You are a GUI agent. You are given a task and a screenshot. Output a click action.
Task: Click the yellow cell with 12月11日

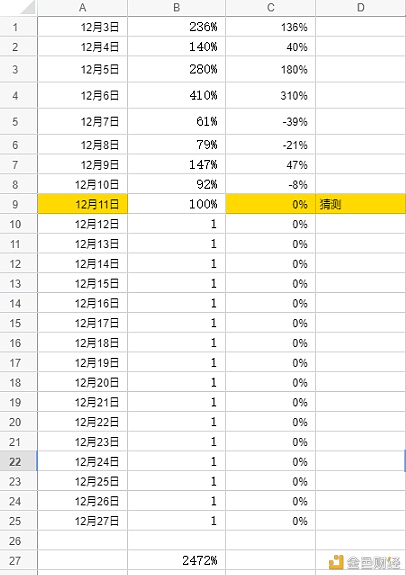pyautogui.click(x=83, y=204)
